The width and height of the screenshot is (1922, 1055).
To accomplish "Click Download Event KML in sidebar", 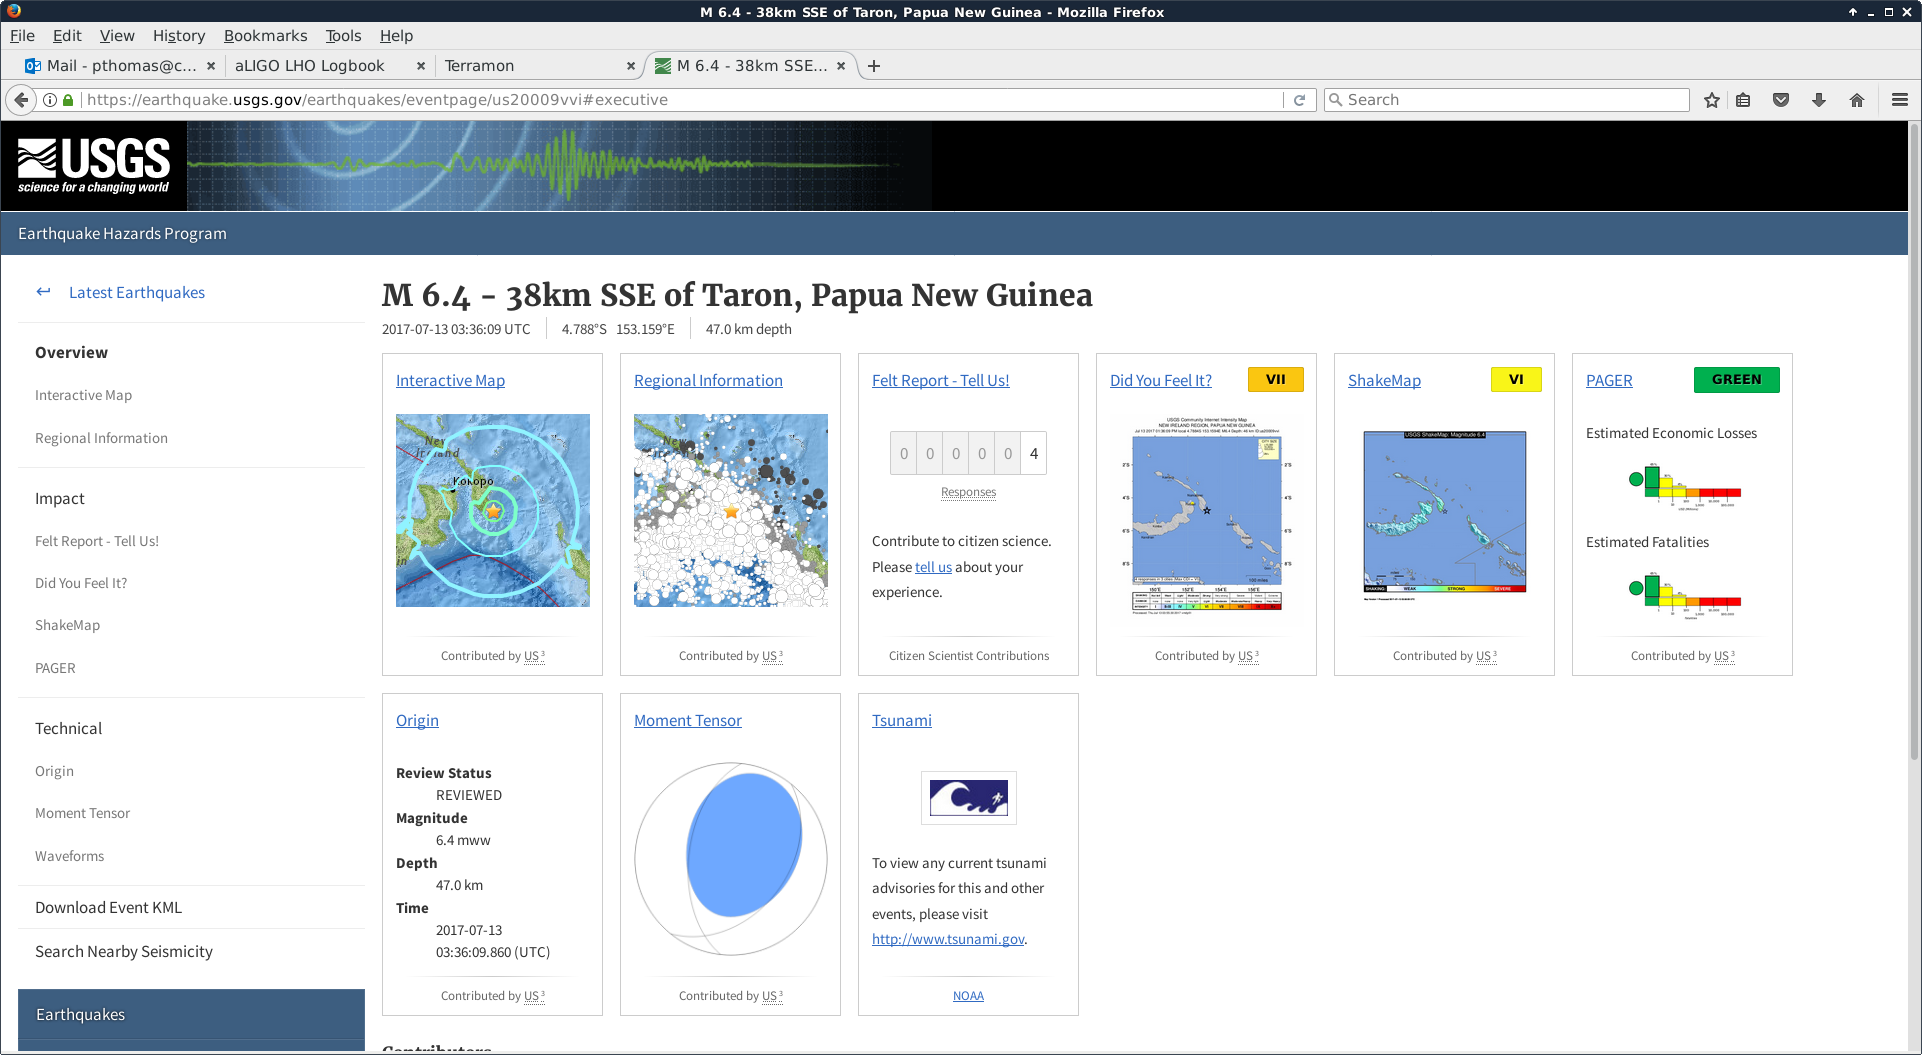I will (108, 908).
